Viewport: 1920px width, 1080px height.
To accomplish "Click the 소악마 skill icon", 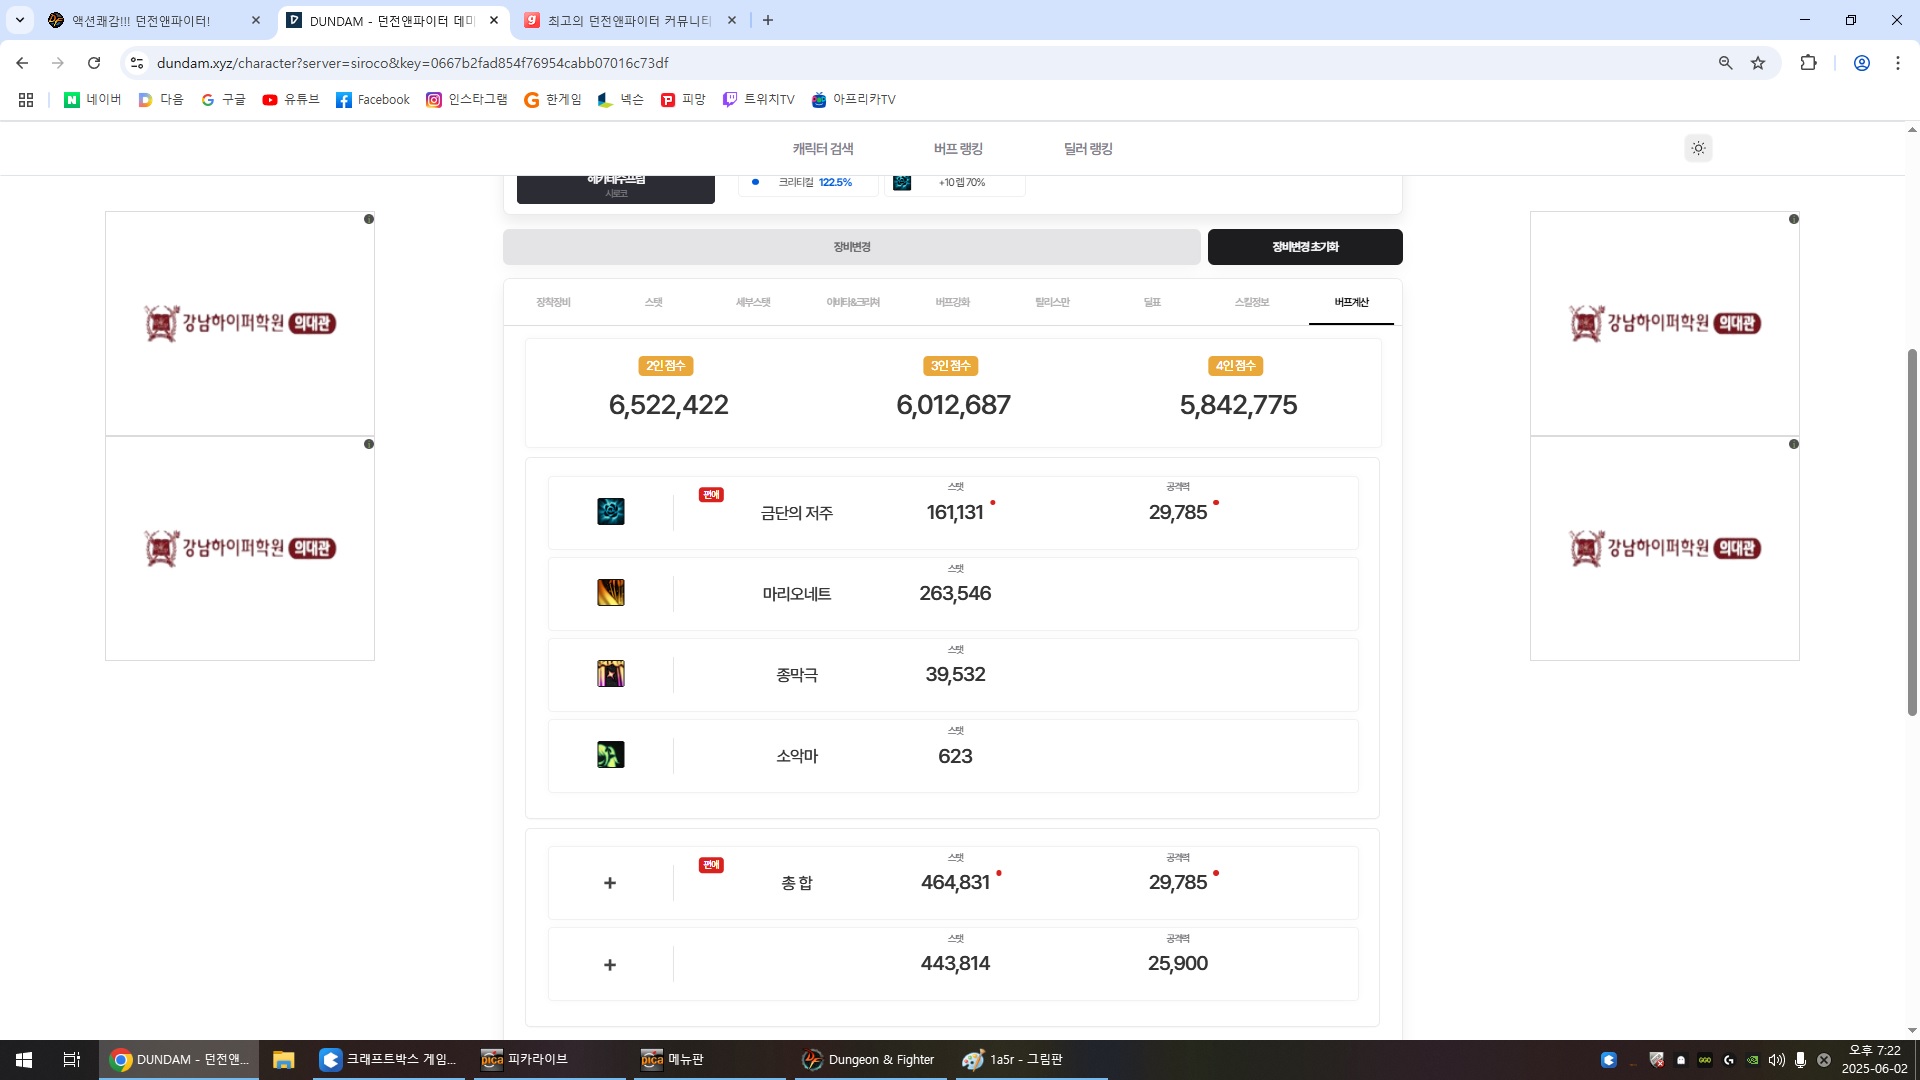I will pyautogui.click(x=611, y=755).
